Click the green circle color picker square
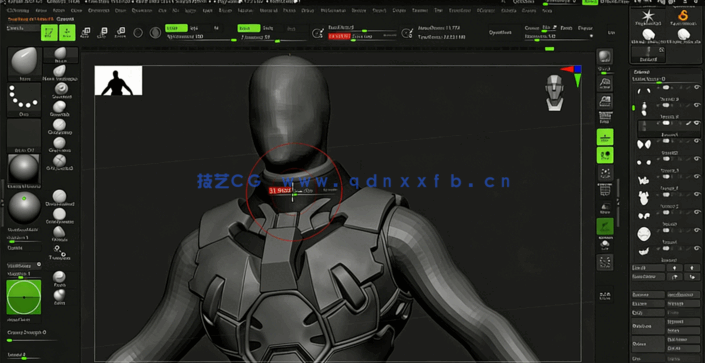This screenshot has height=363, width=705. (24, 297)
